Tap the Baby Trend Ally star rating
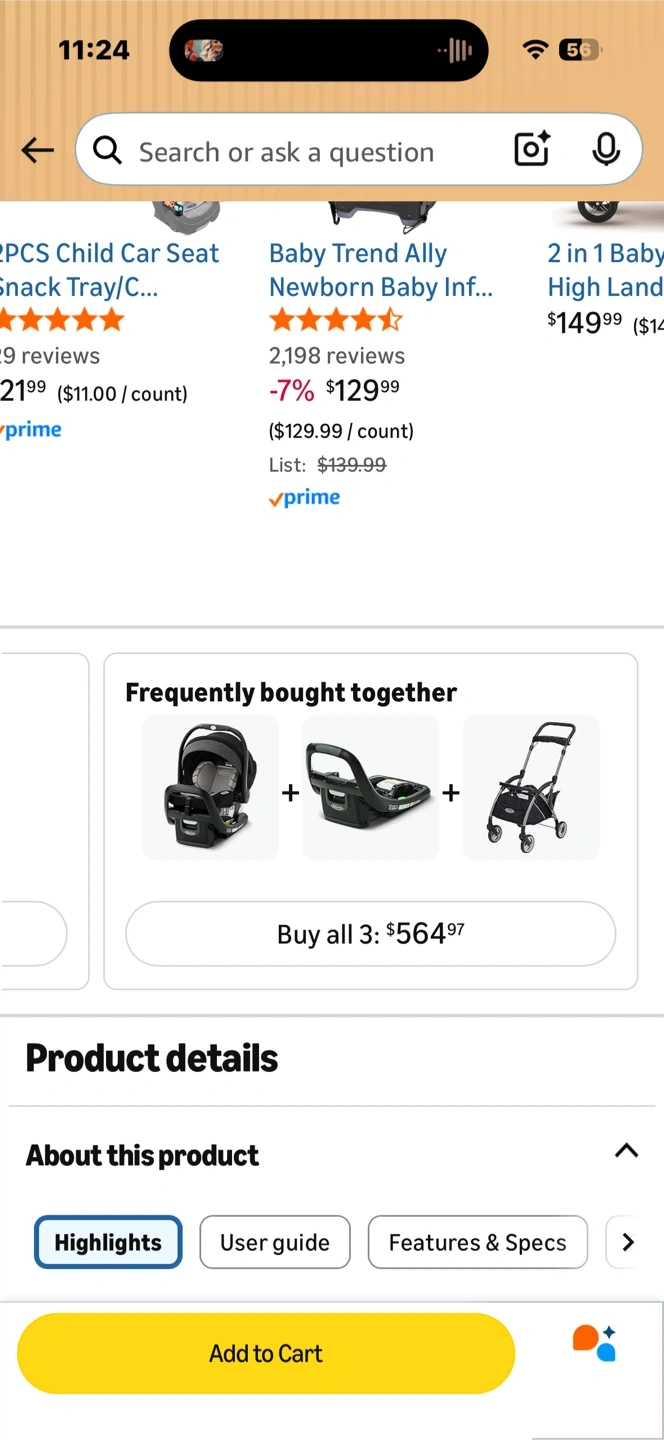The image size is (664, 1440). [335, 320]
